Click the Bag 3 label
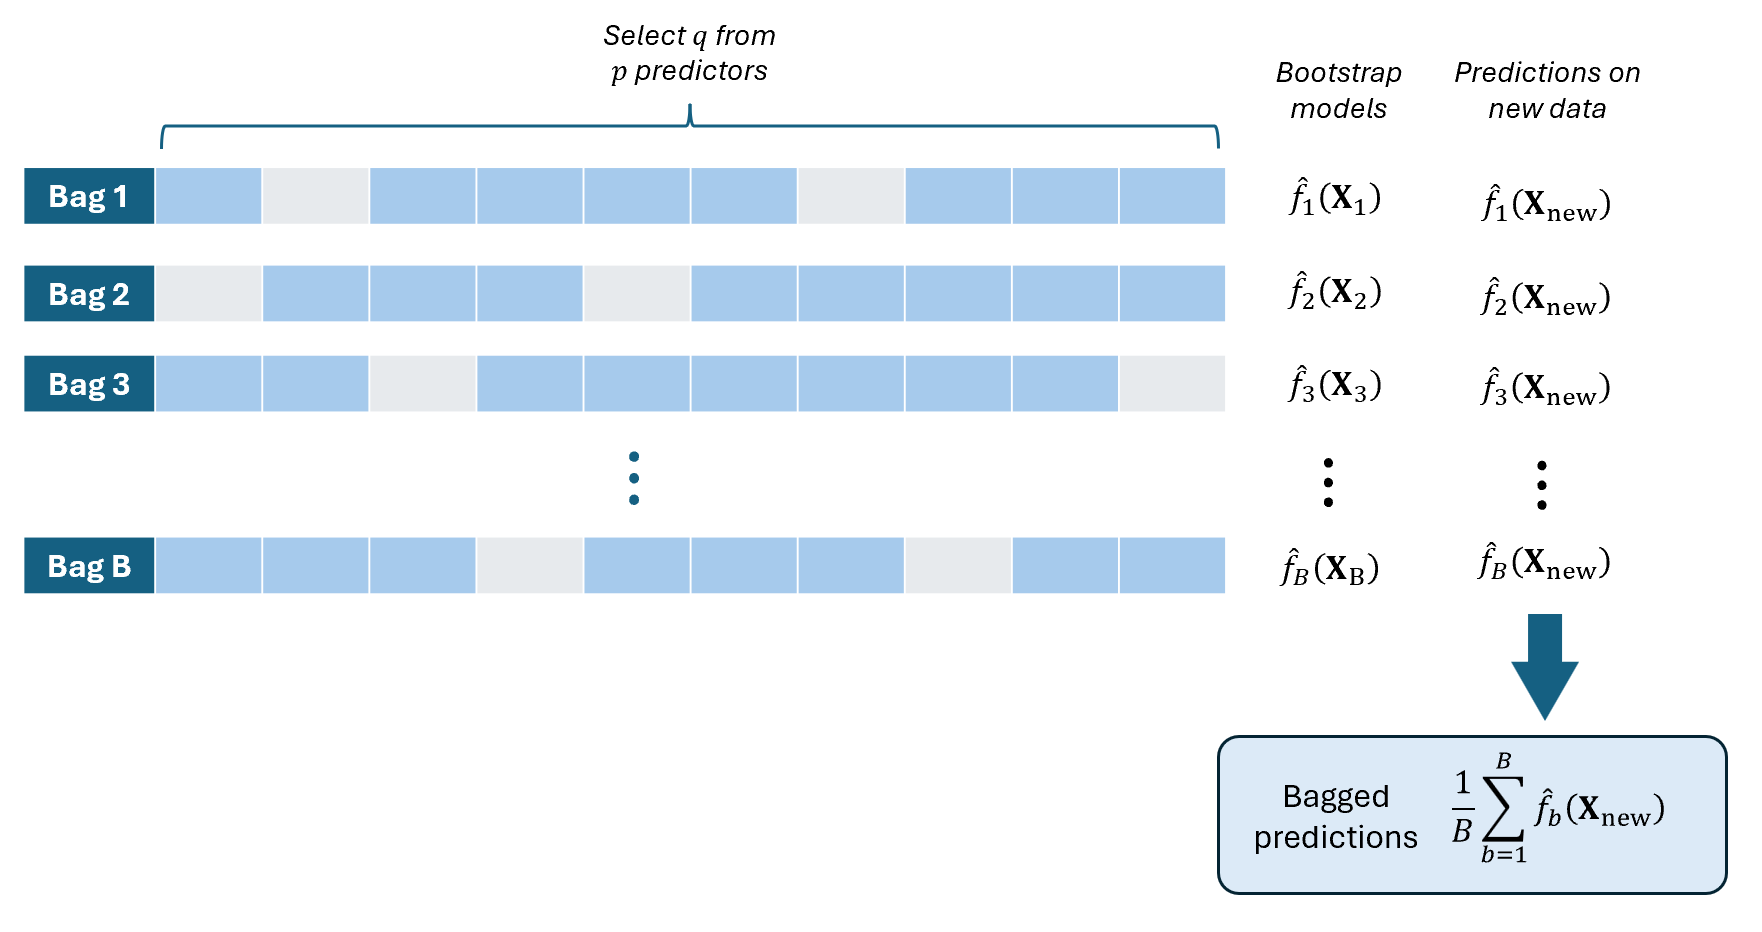This screenshot has width=1762, height=932. tap(89, 384)
